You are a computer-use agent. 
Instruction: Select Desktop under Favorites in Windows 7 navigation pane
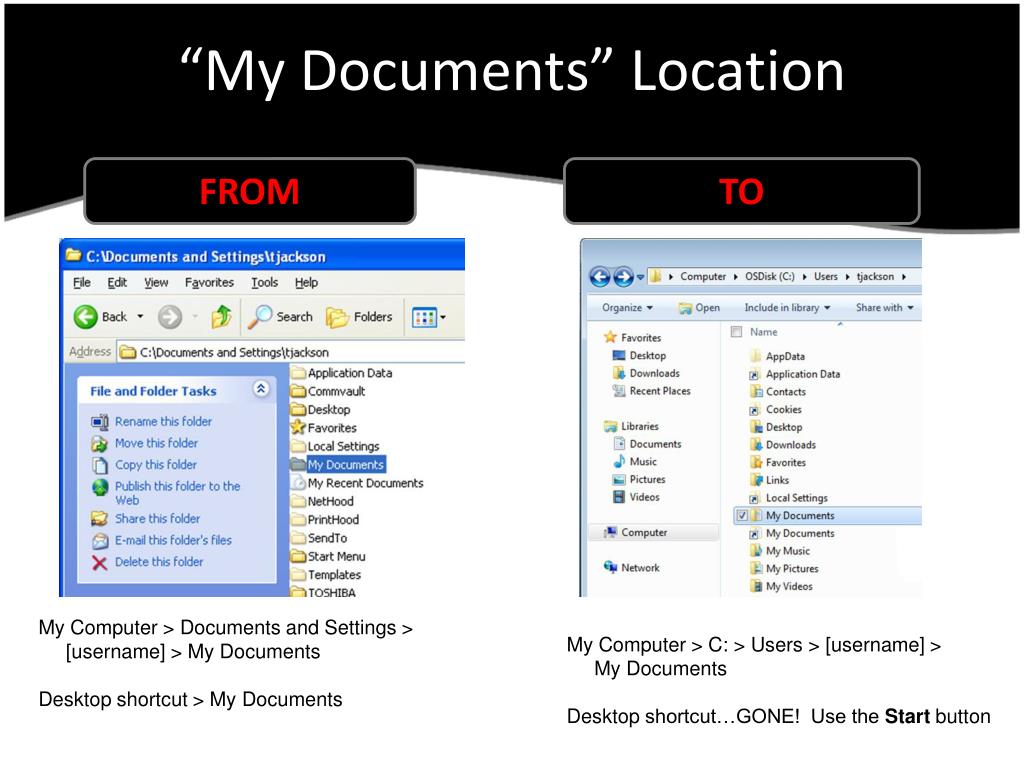click(x=639, y=355)
